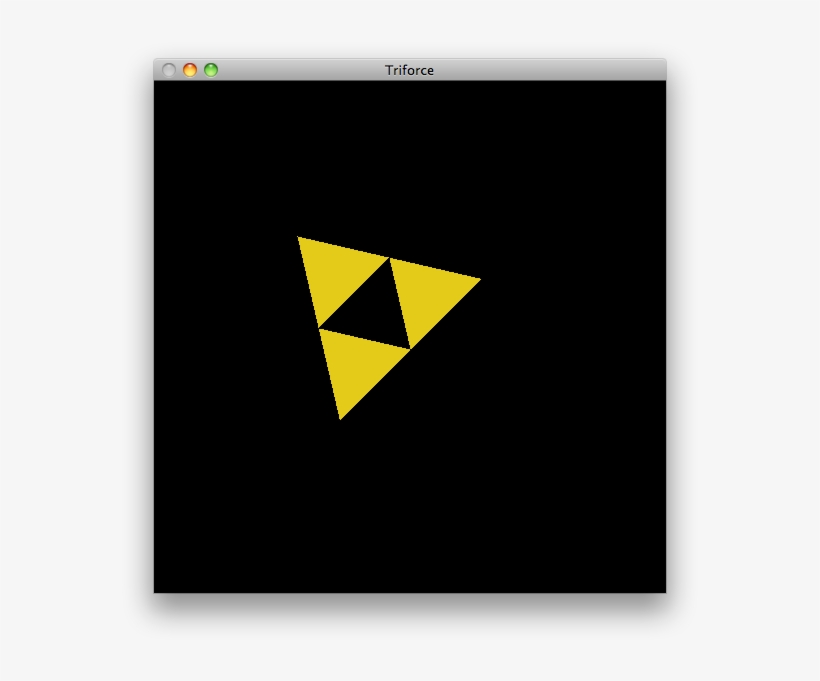This screenshot has width=820, height=681.
Task: Click the right yellow triangle of the Triforce
Action: 427,295
